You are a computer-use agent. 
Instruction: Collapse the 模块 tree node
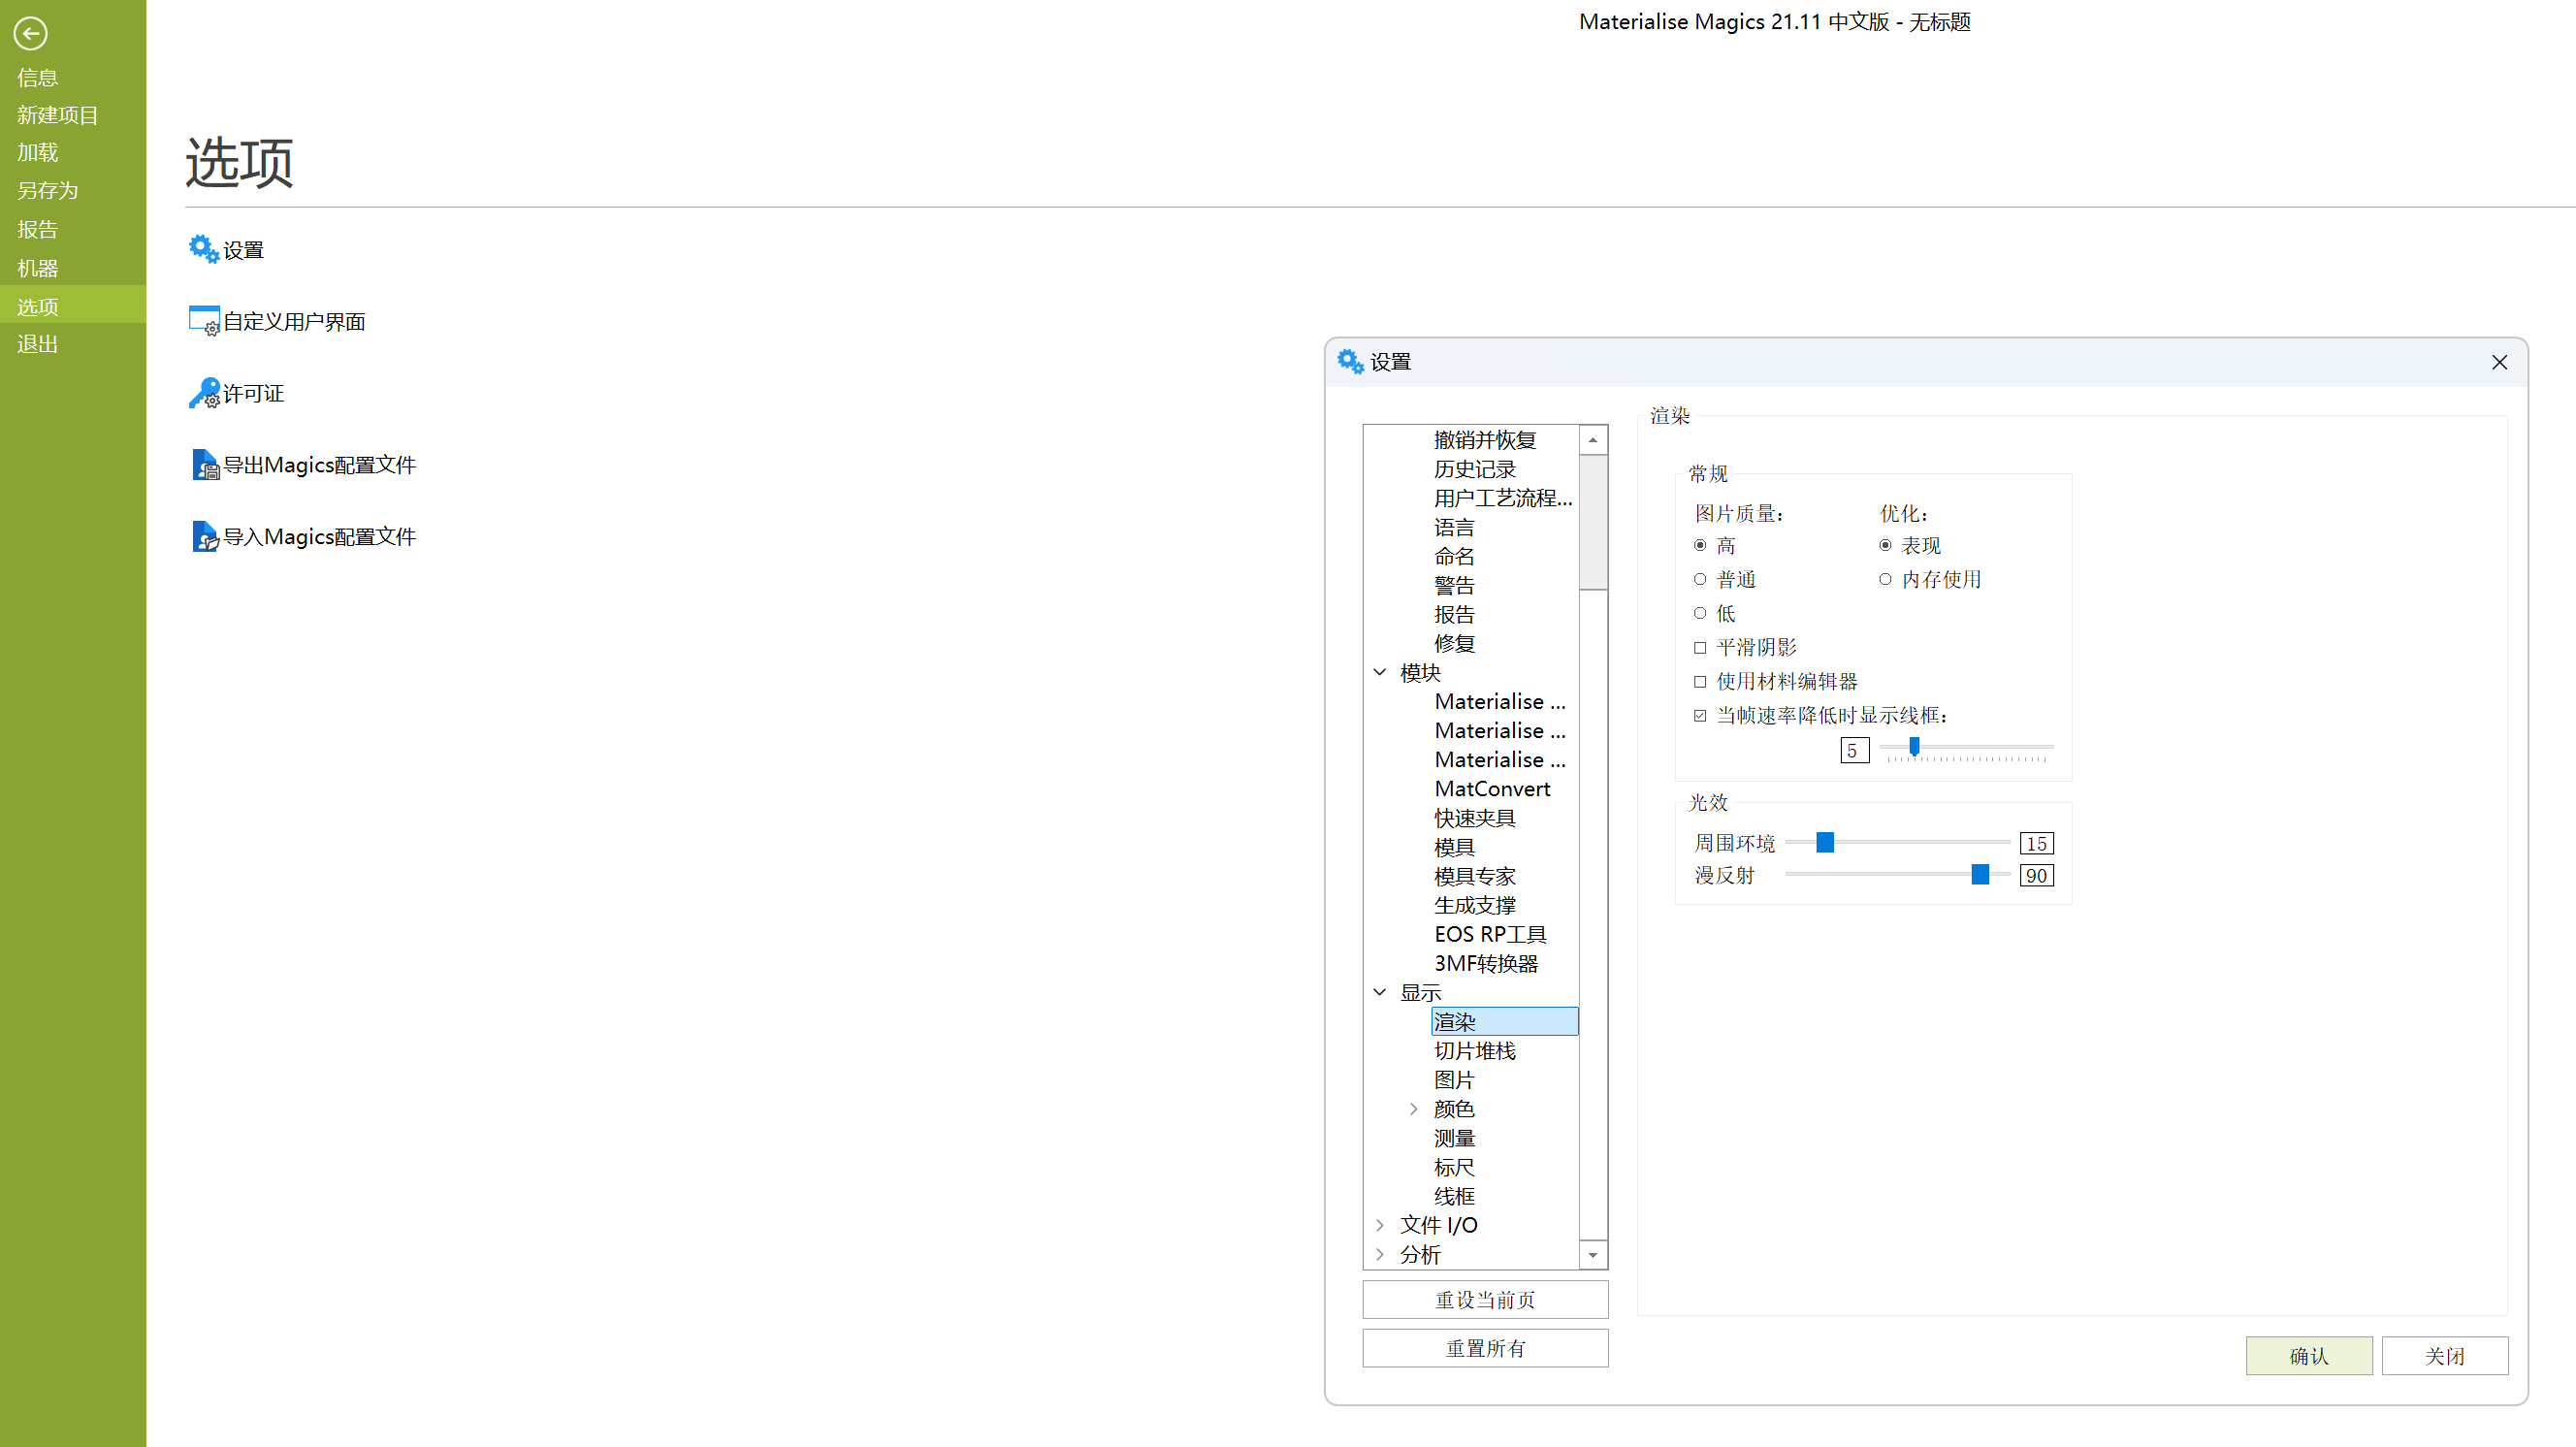pos(1380,672)
